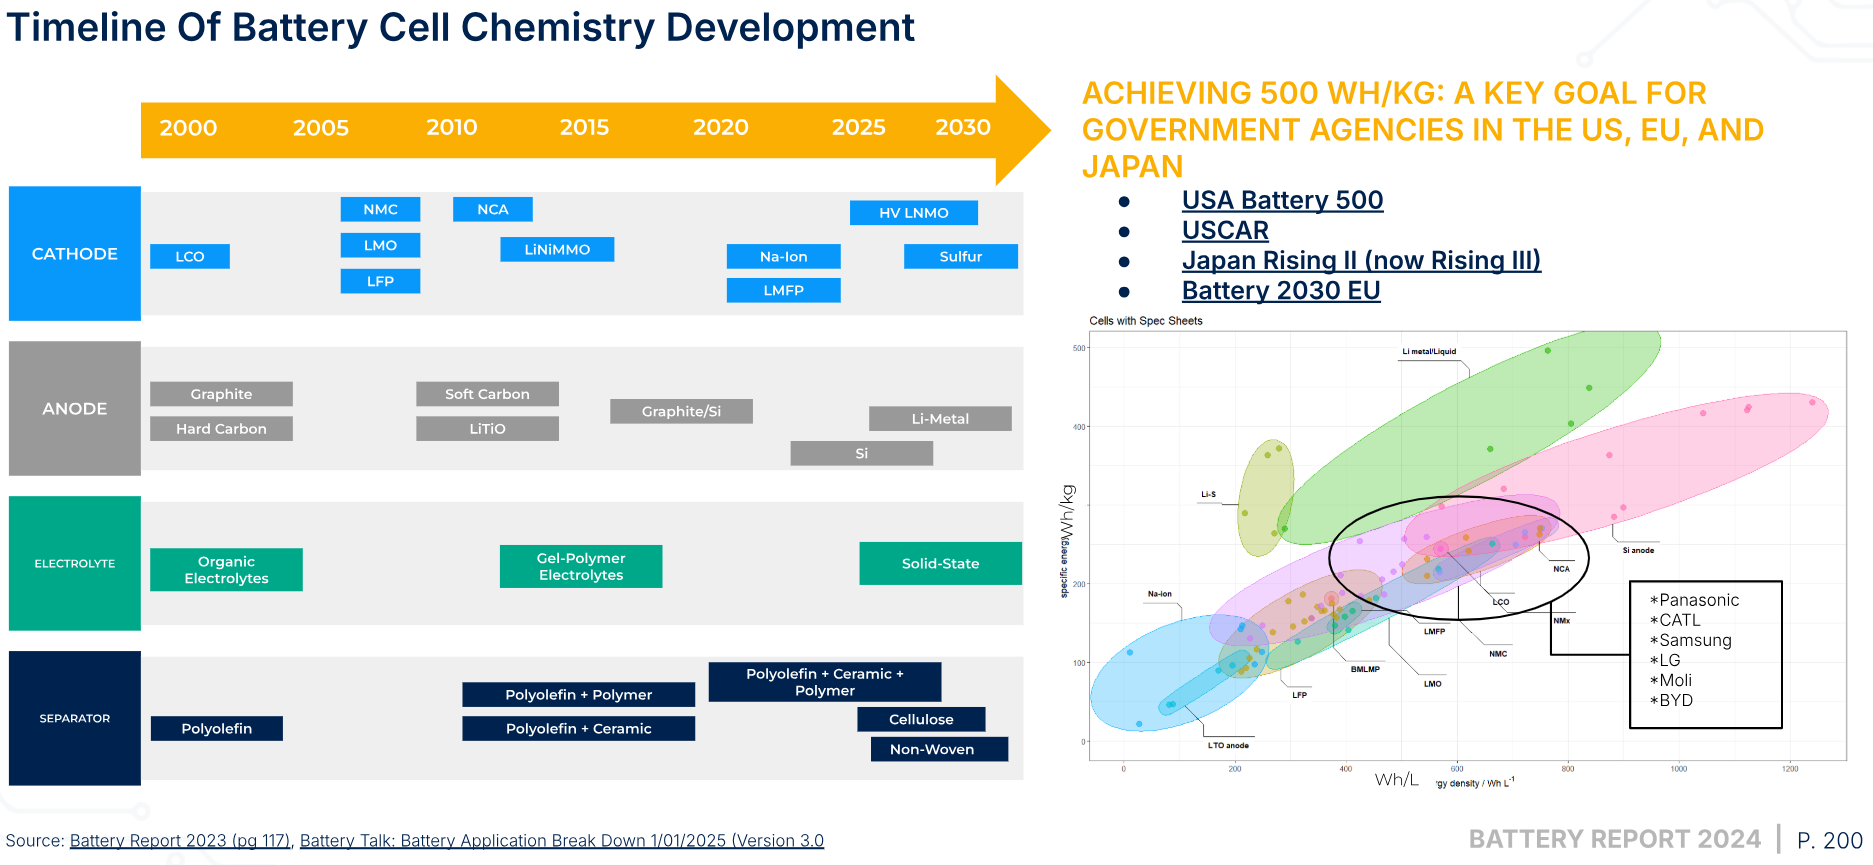
Task: Click the USCAR hyperlink
Action: pos(1225,231)
